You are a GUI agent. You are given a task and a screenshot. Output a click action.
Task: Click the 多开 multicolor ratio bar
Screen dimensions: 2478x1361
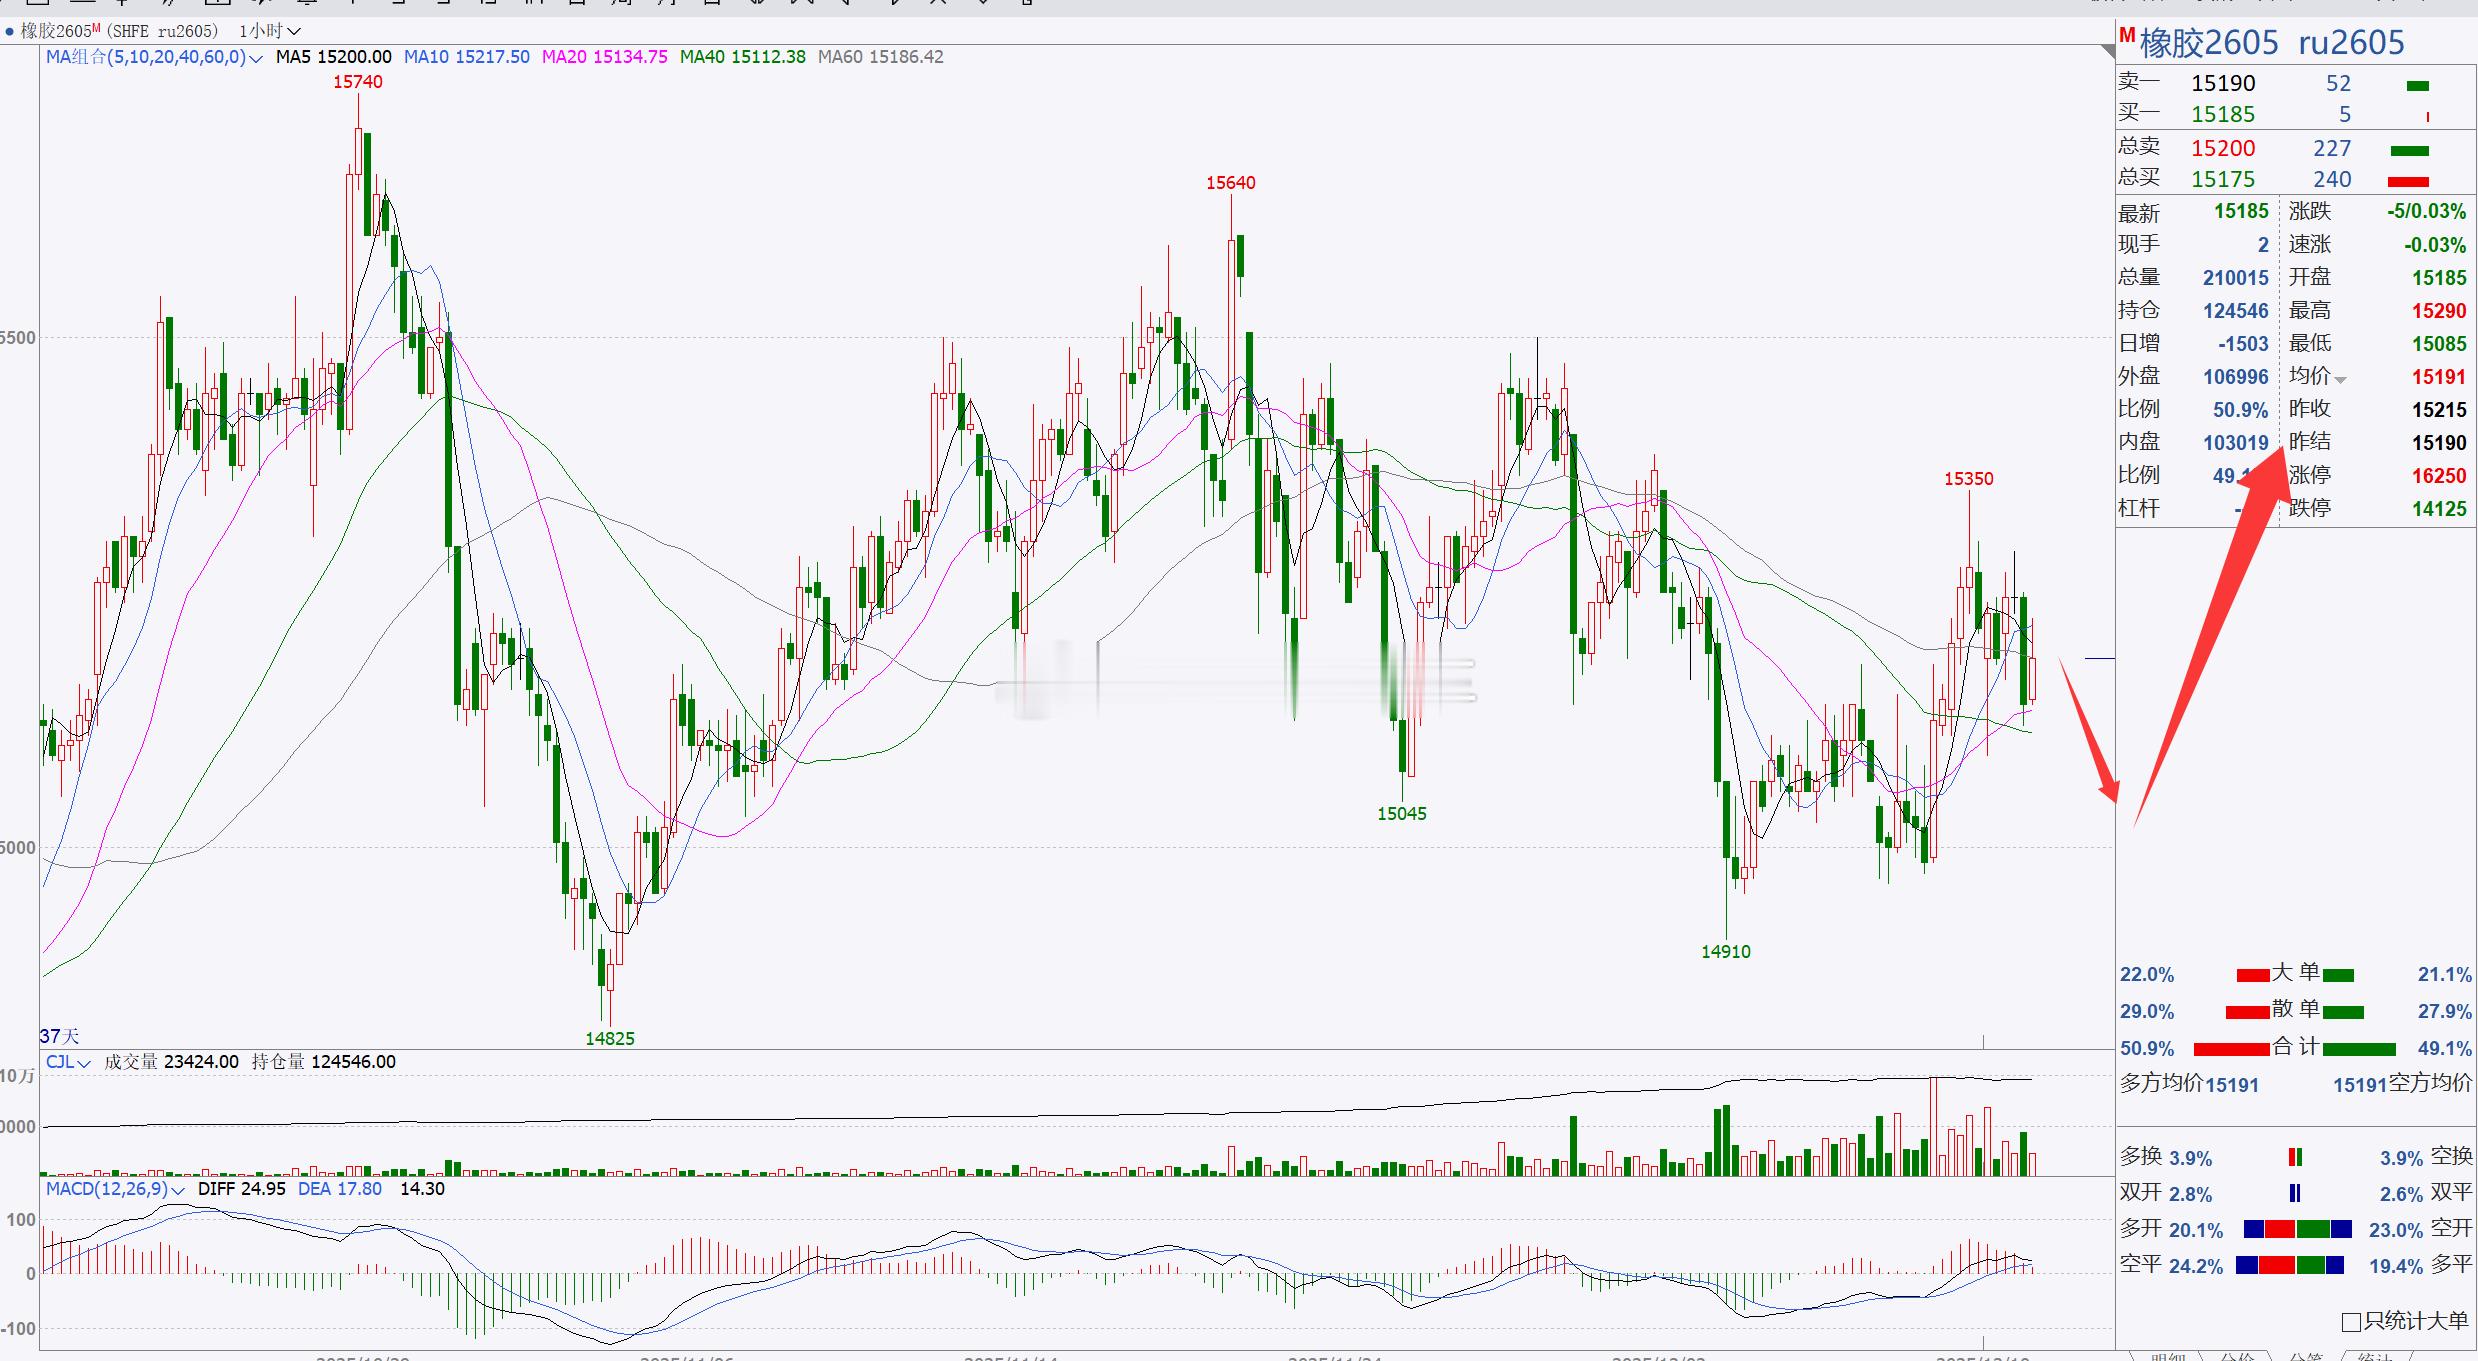(2296, 1229)
